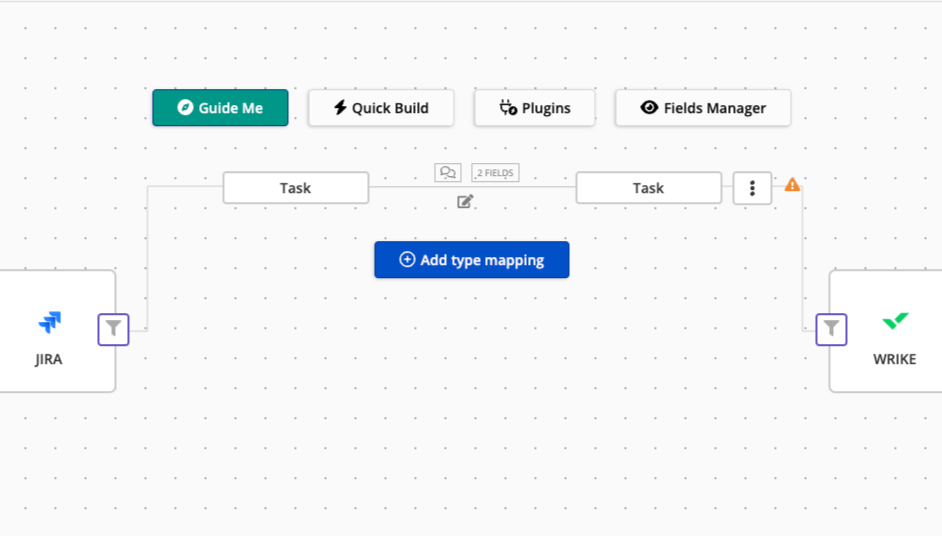
Task: Open the three-dot mapping options menu
Action: tap(752, 188)
